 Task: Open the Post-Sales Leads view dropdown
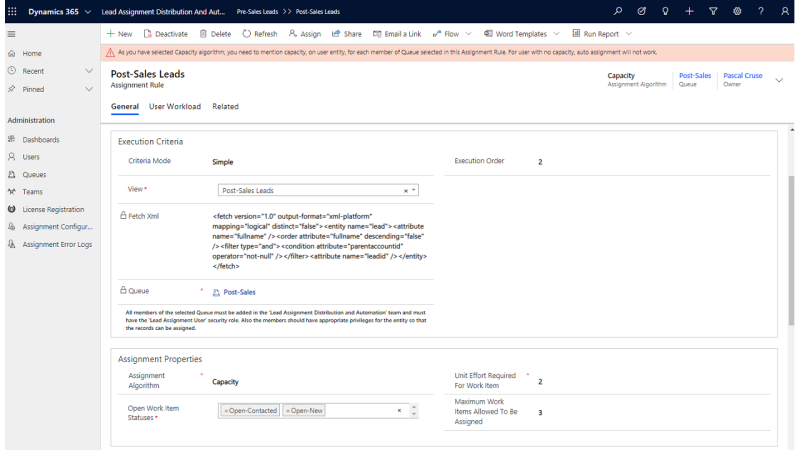[414, 190]
